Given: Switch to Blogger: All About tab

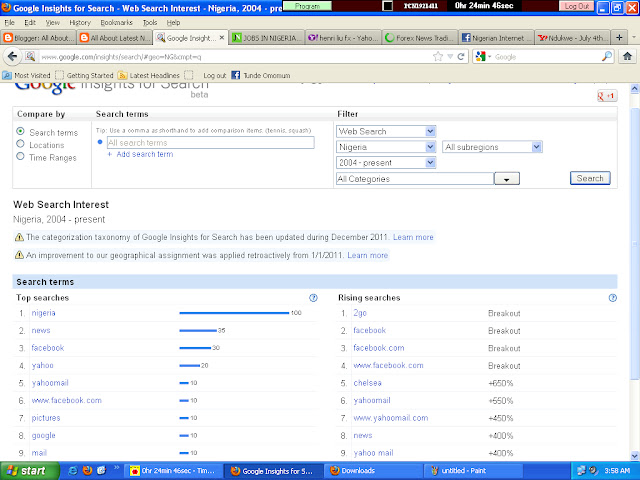Looking at the screenshot, I should pos(38,38).
